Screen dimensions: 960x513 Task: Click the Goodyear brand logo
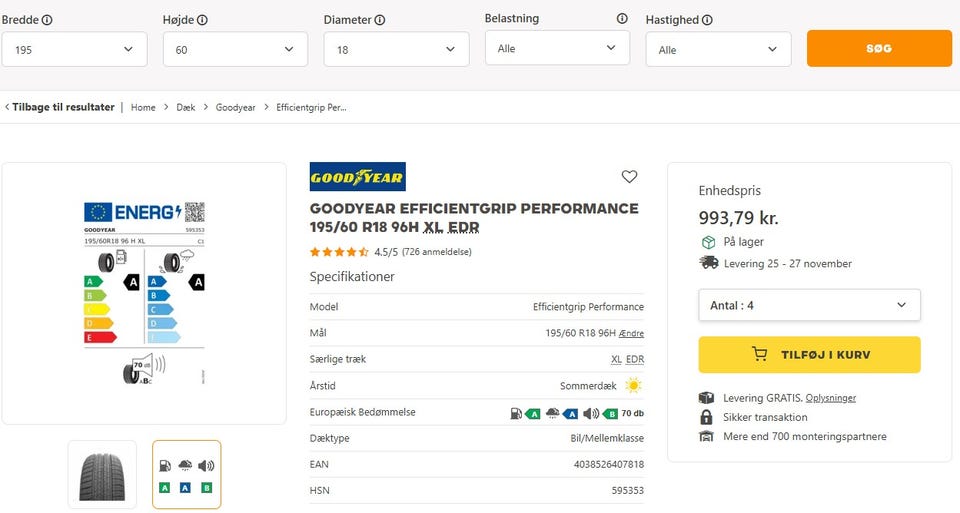tap(357, 177)
